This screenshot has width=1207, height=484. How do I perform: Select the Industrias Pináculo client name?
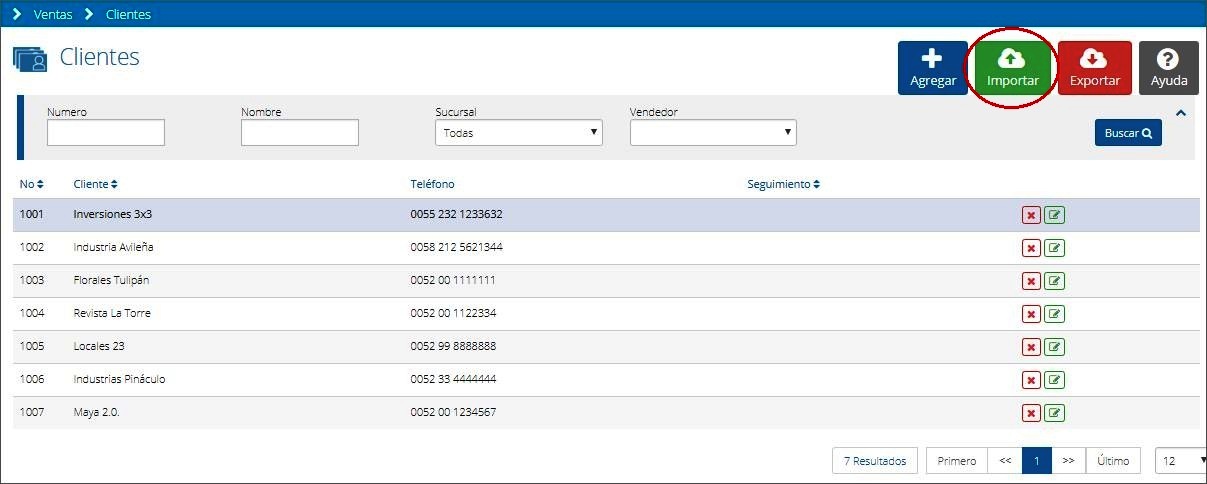click(119, 379)
